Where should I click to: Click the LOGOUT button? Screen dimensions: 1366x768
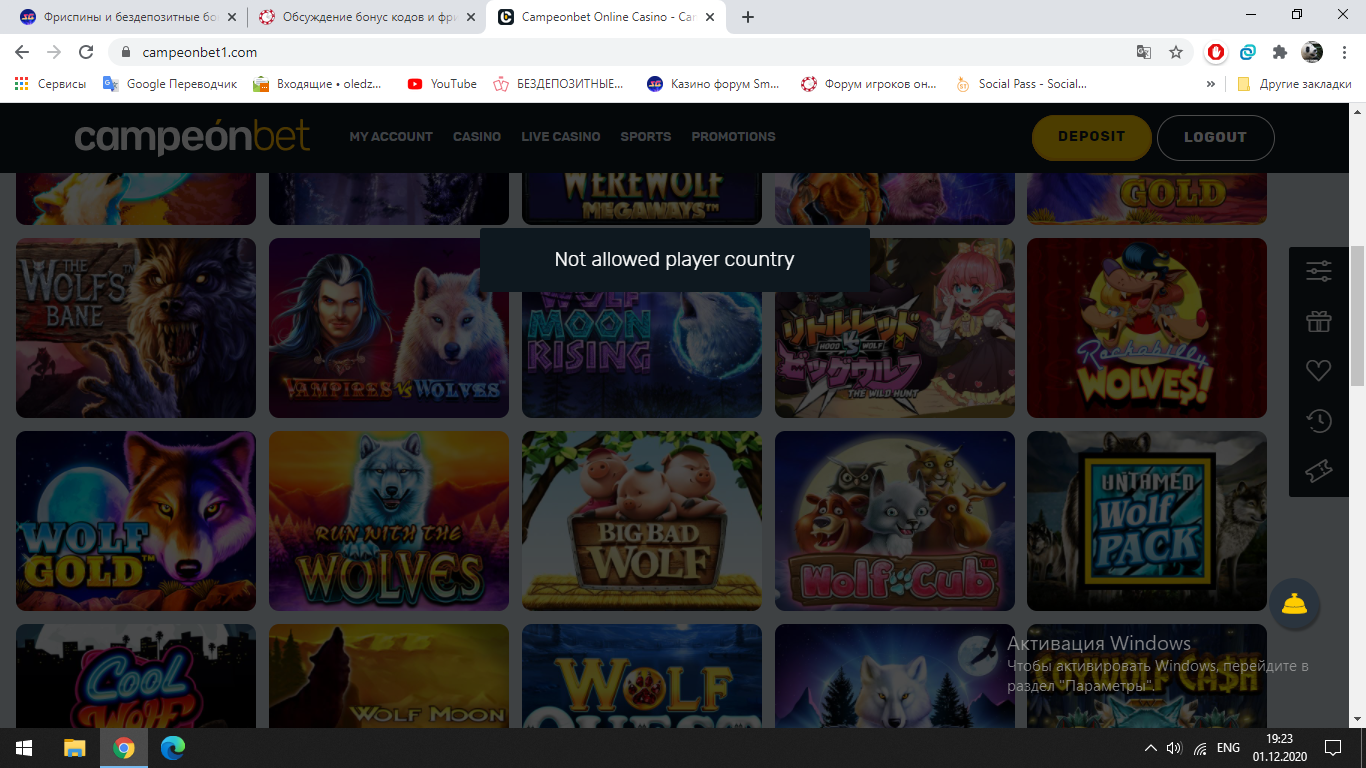[x=1216, y=137]
